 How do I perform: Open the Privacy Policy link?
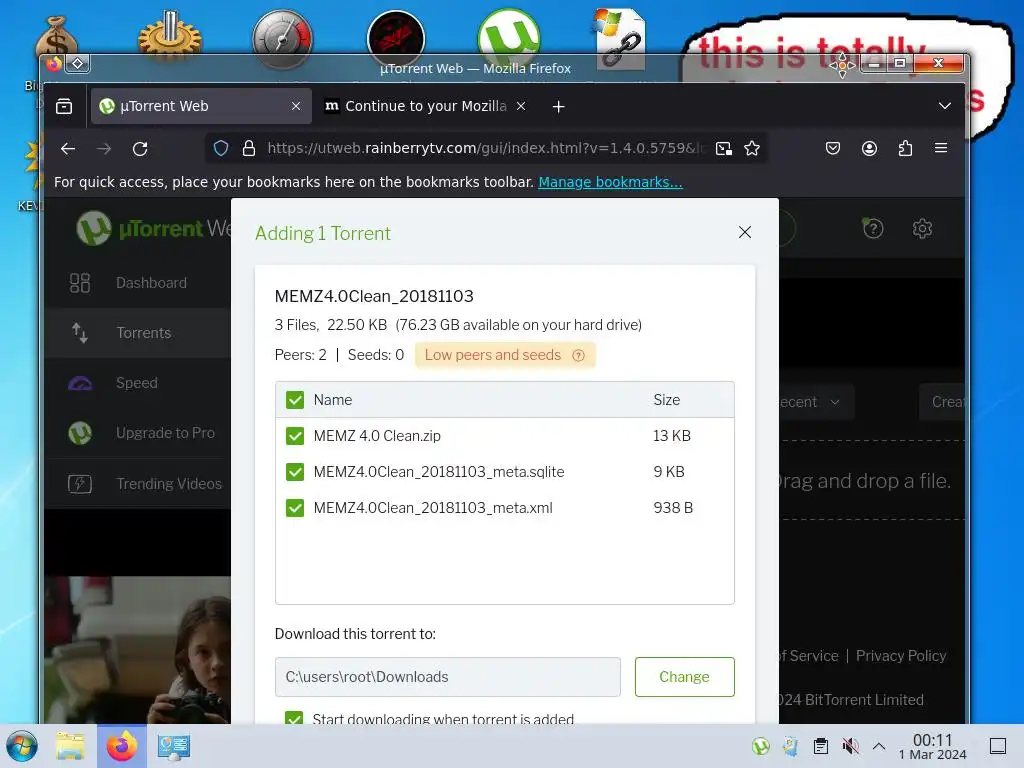pyautogui.click(x=901, y=656)
